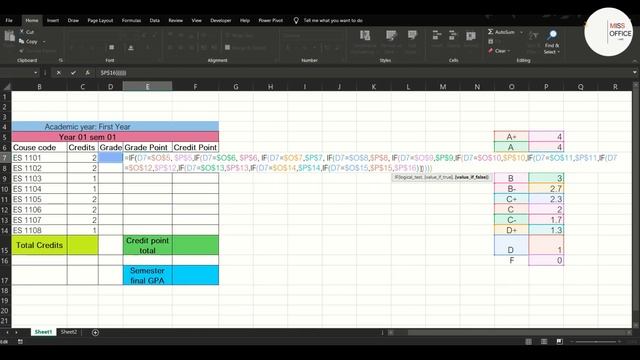Select column P header
640x360 pixels.
[546, 87]
